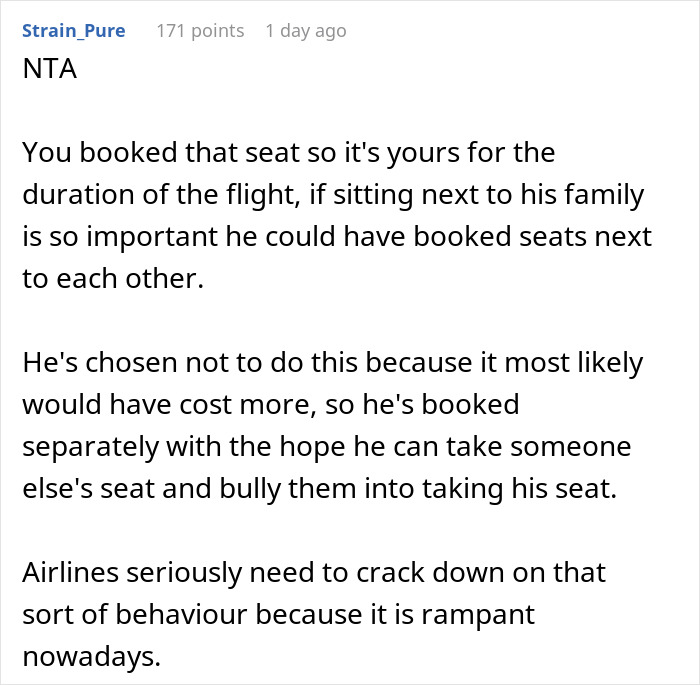Click the text "to each other."
The height and width of the screenshot is (685, 700).
(112, 279)
